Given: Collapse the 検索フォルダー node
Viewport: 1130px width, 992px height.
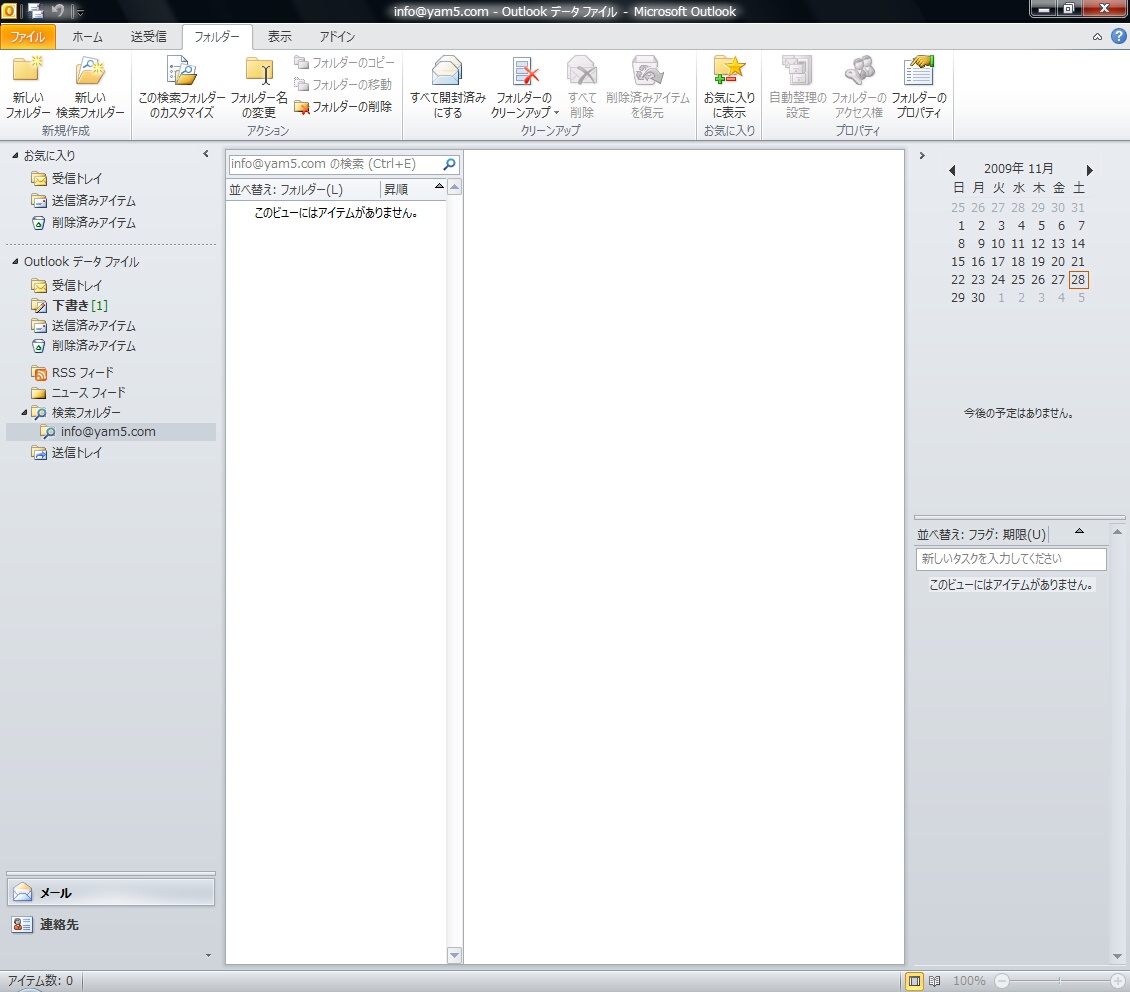Looking at the screenshot, I should coord(24,413).
